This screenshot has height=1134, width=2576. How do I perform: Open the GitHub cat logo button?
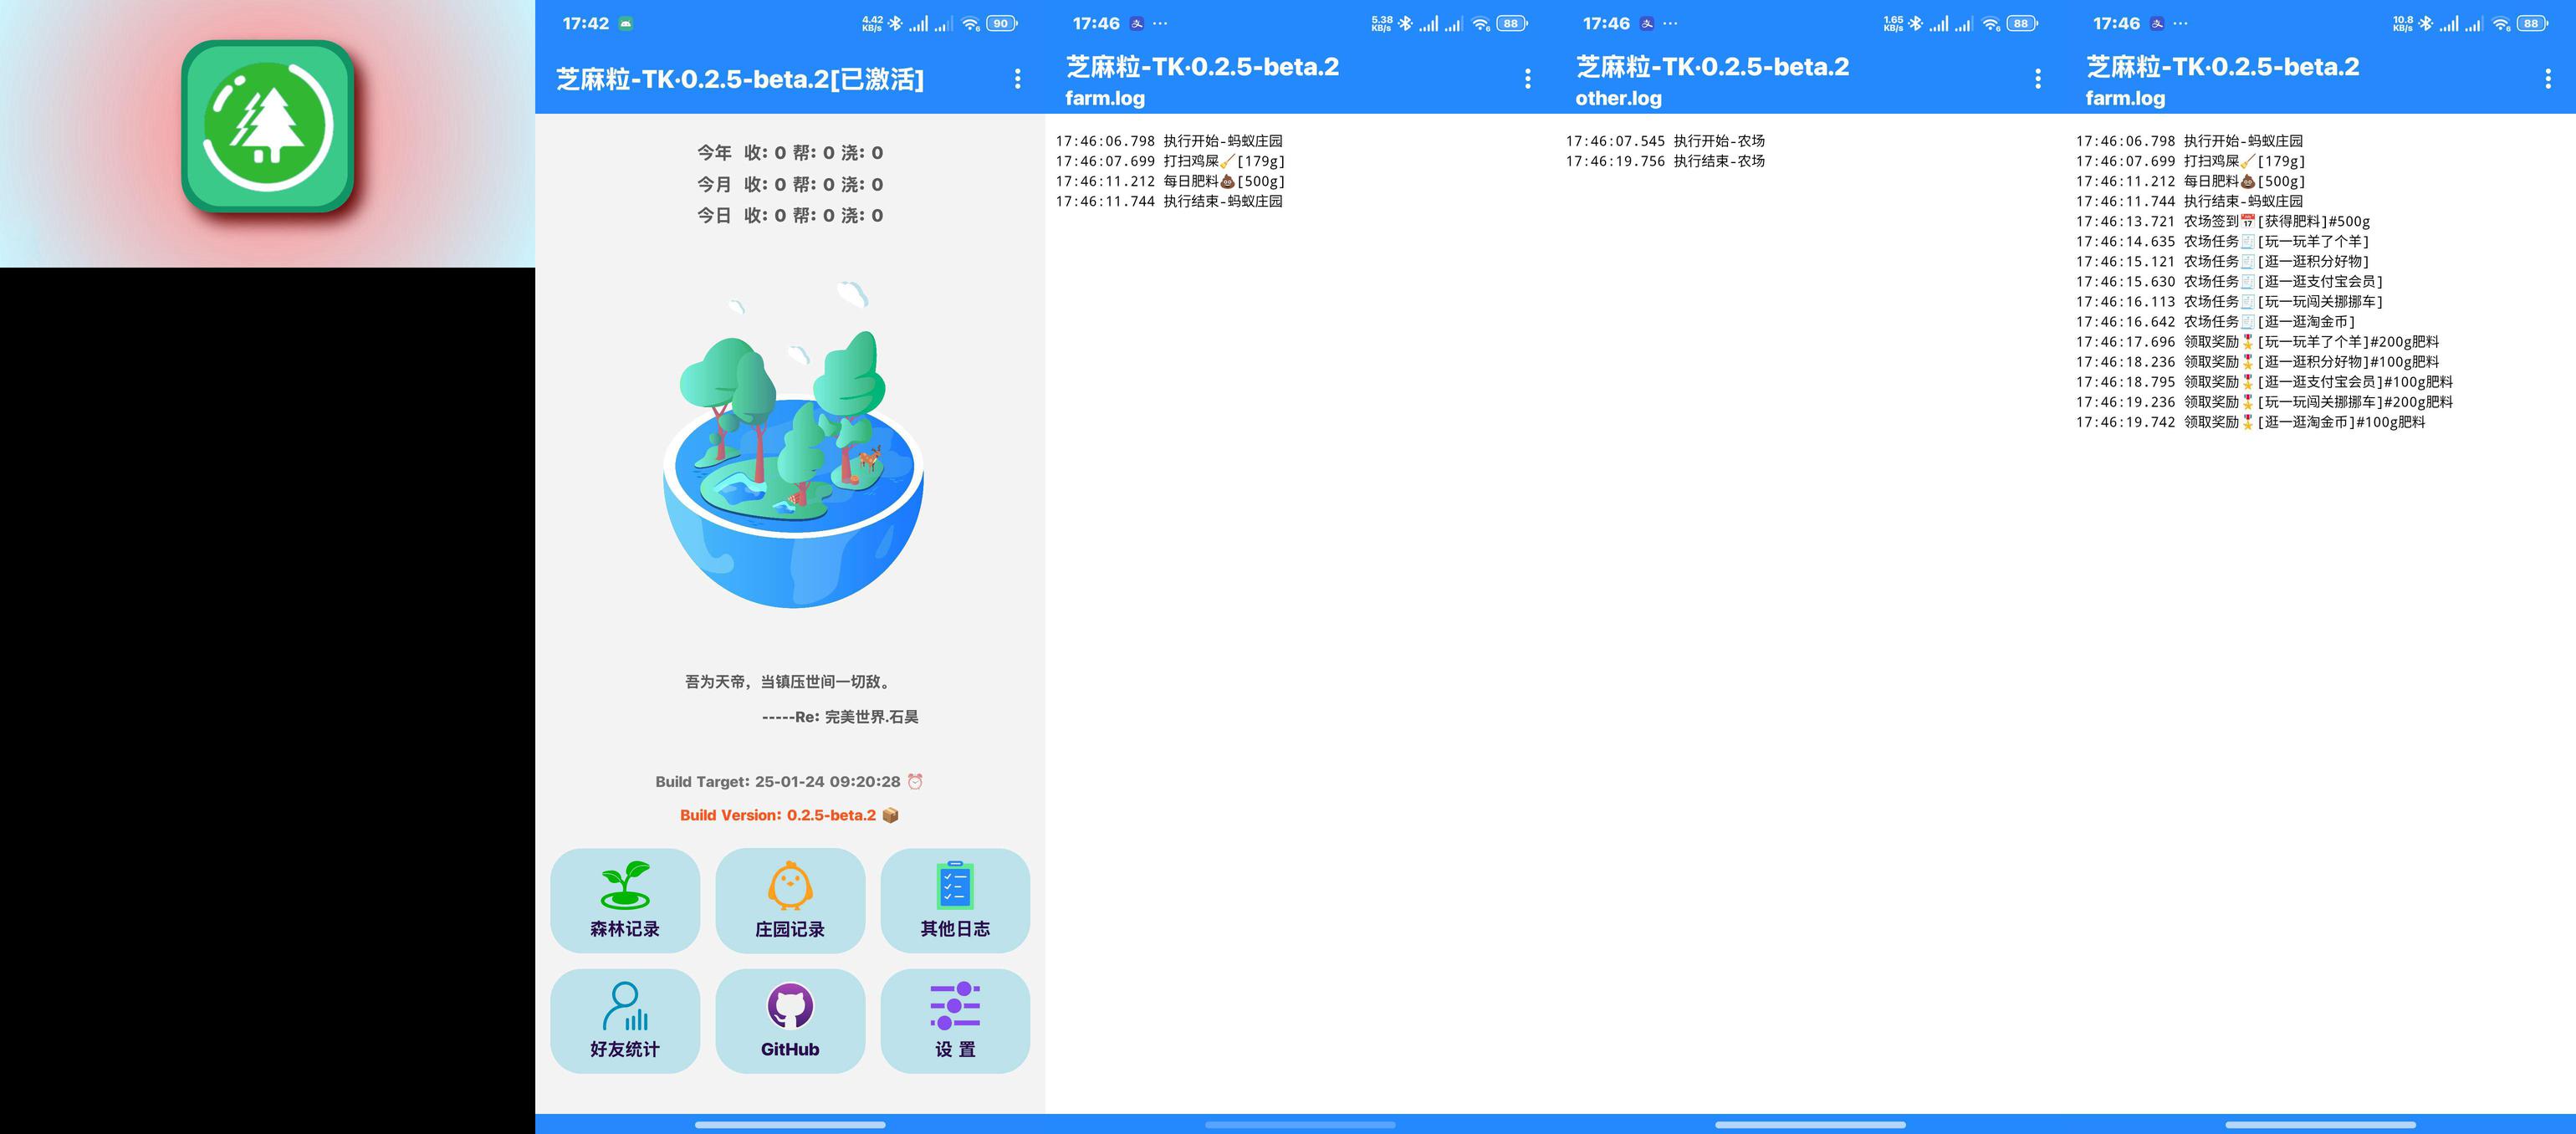pos(790,1007)
